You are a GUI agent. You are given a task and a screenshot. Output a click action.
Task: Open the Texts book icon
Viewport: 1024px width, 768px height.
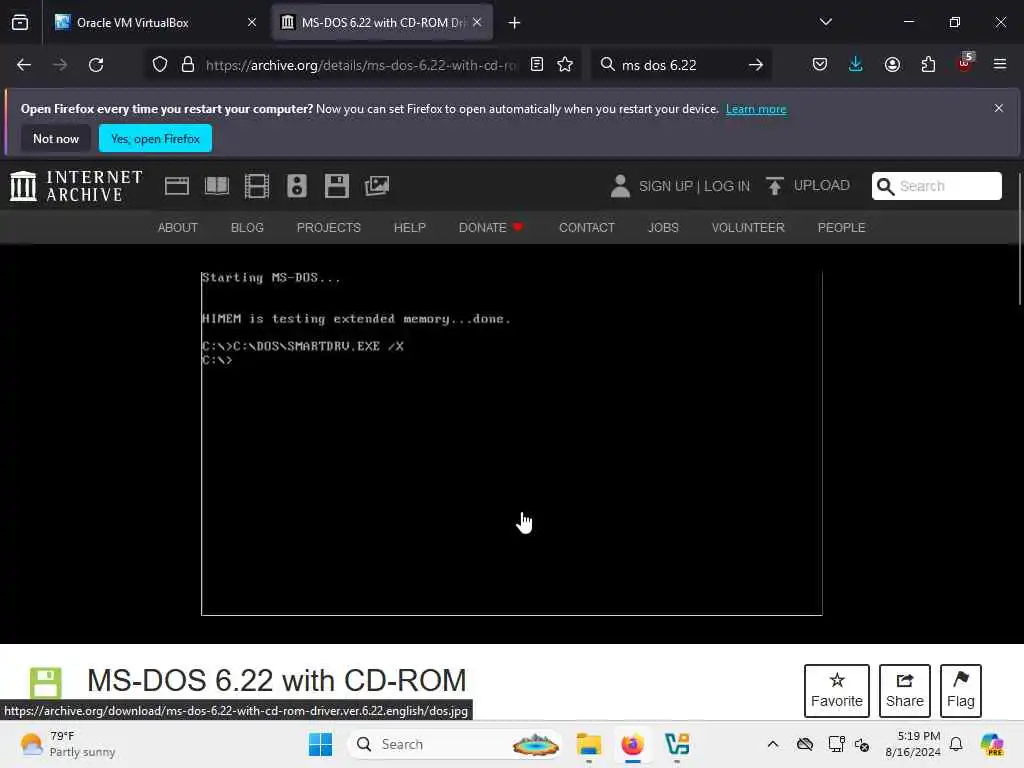tap(217, 186)
